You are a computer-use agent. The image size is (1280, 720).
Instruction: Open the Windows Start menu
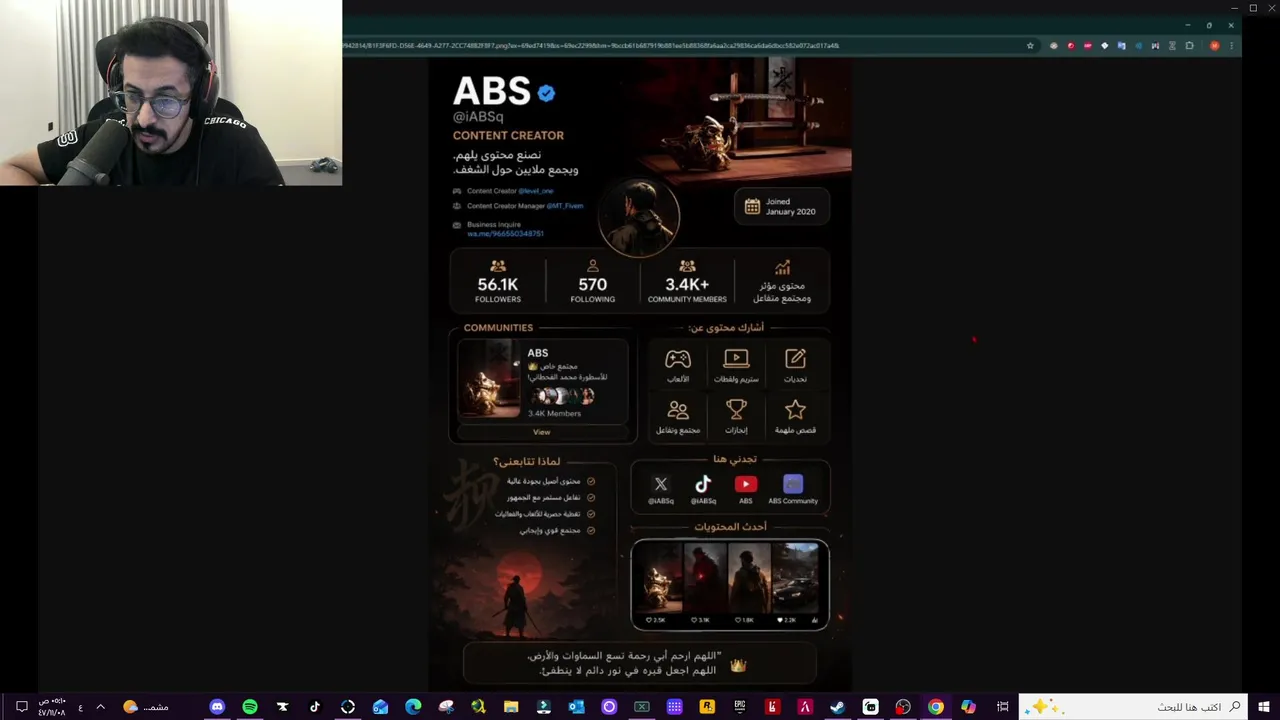tap(1264, 707)
